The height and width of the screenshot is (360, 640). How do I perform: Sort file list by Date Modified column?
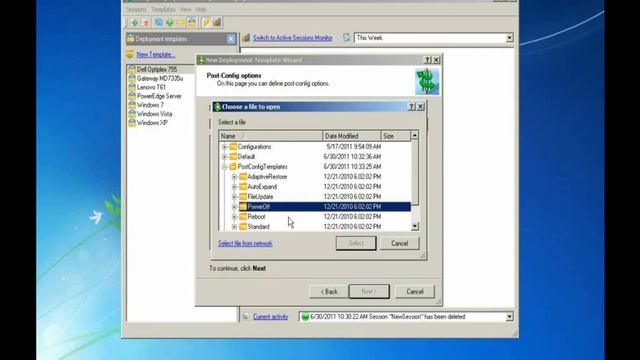coord(351,136)
